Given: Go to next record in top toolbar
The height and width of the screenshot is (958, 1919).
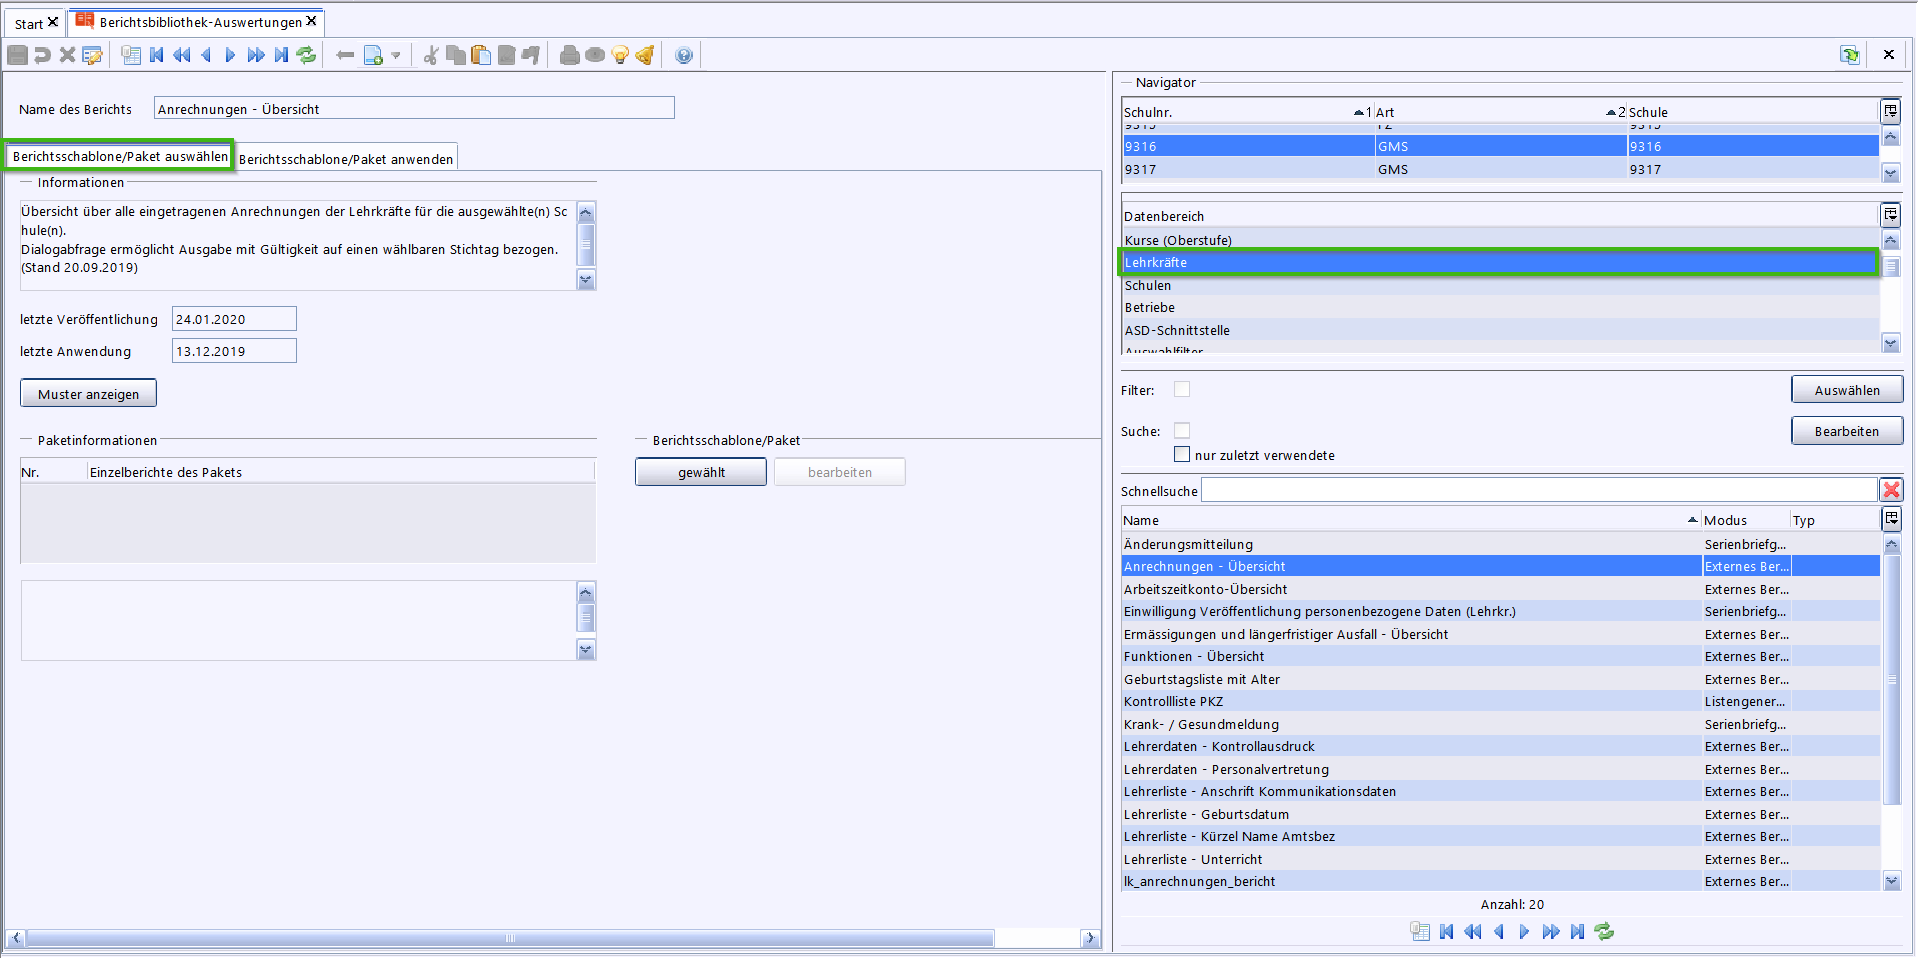Looking at the screenshot, I should [x=231, y=55].
